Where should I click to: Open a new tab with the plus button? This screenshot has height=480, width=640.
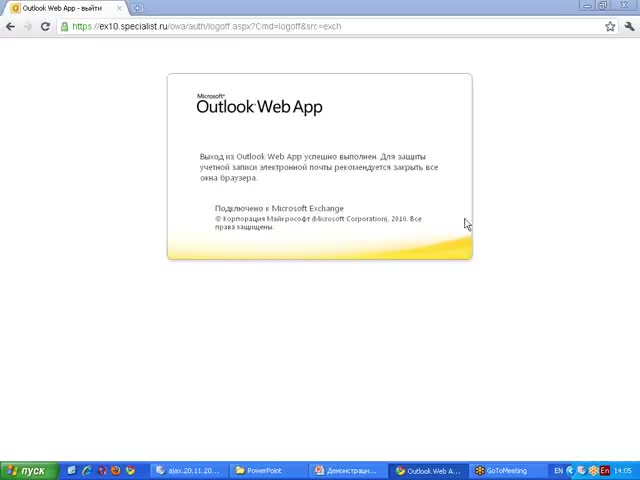click(138, 8)
